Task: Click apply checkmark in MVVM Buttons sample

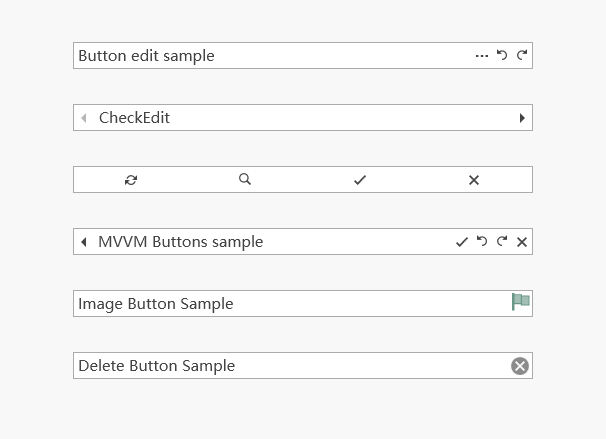Action: pyautogui.click(x=462, y=242)
